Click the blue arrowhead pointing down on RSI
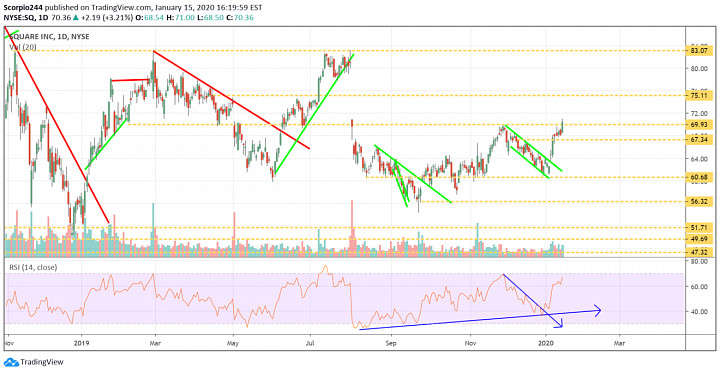The width and height of the screenshot is (720, 373). click(x=558, y=324)
